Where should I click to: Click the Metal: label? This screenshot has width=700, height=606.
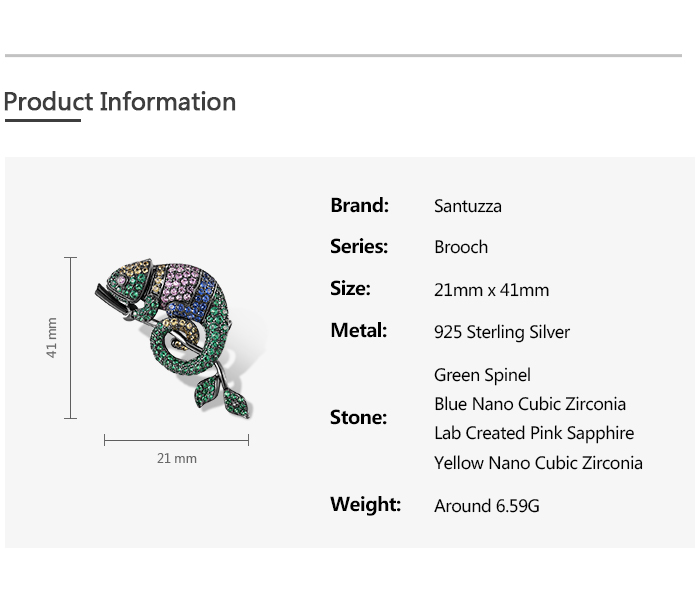coord(358,331)
